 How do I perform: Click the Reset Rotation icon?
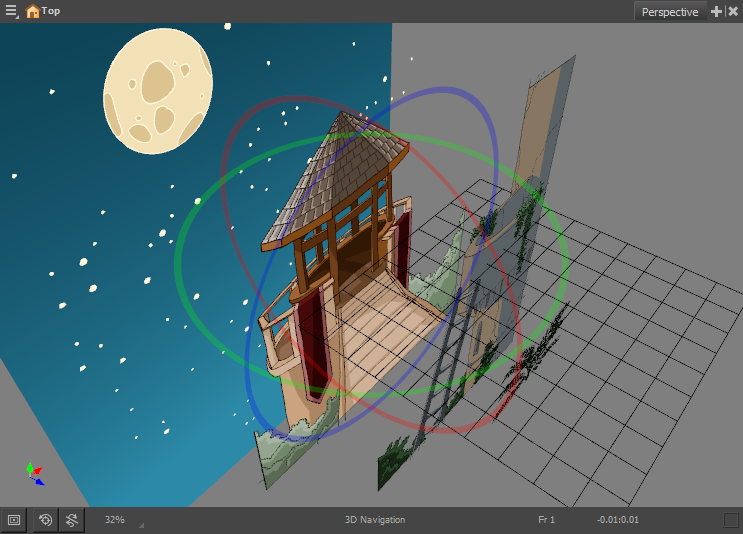[72, 520]
